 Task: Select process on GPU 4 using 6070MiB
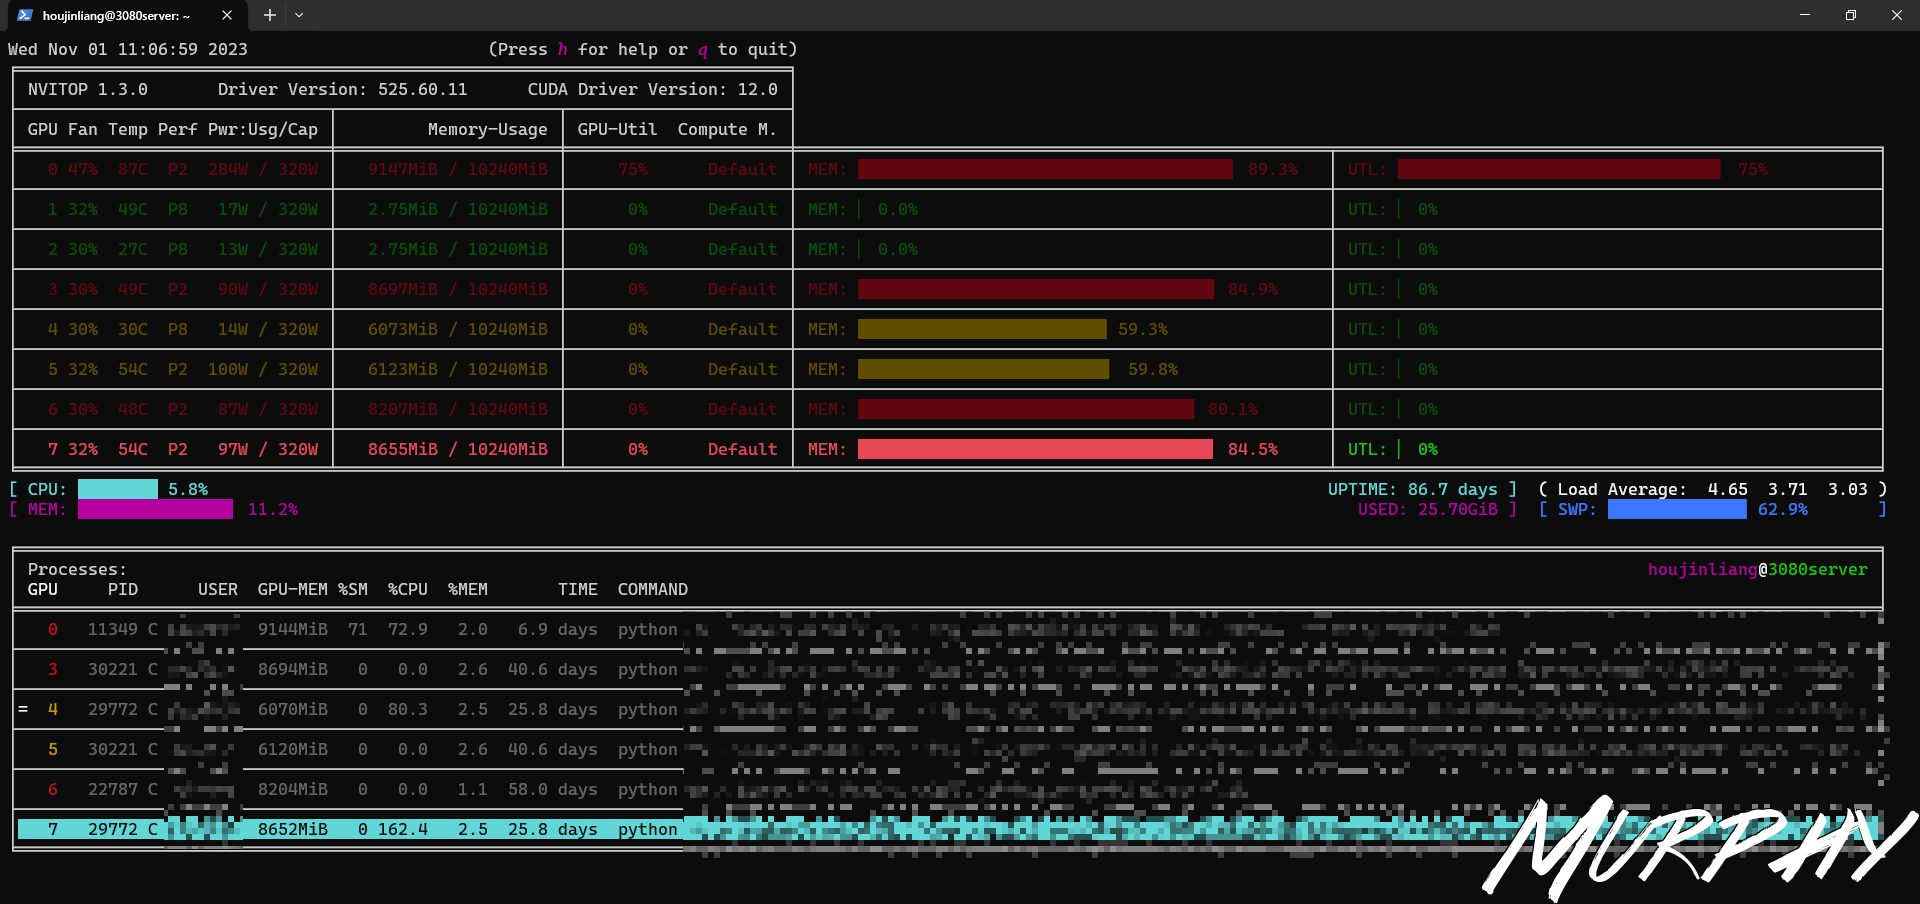[x=948, y=709]
